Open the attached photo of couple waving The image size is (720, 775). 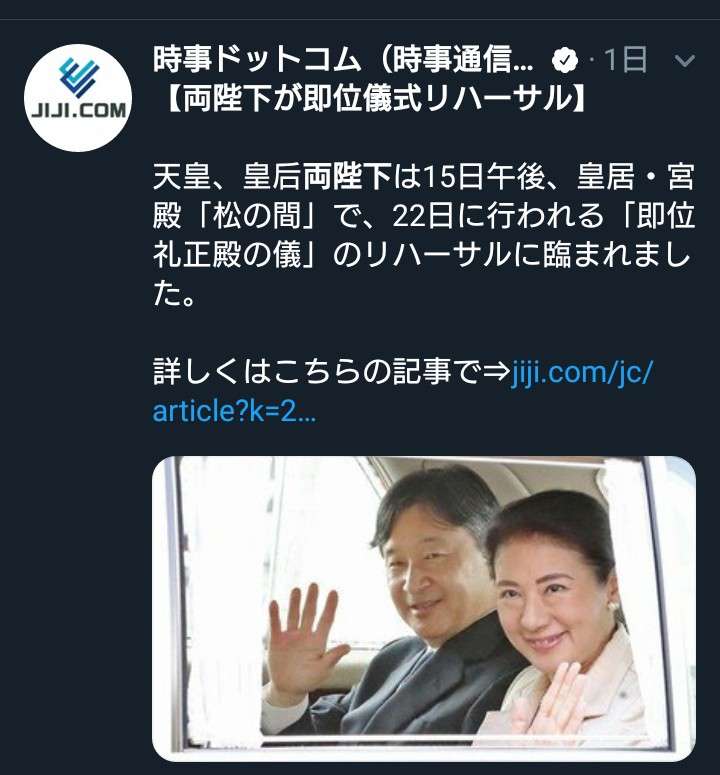point(424,608)
